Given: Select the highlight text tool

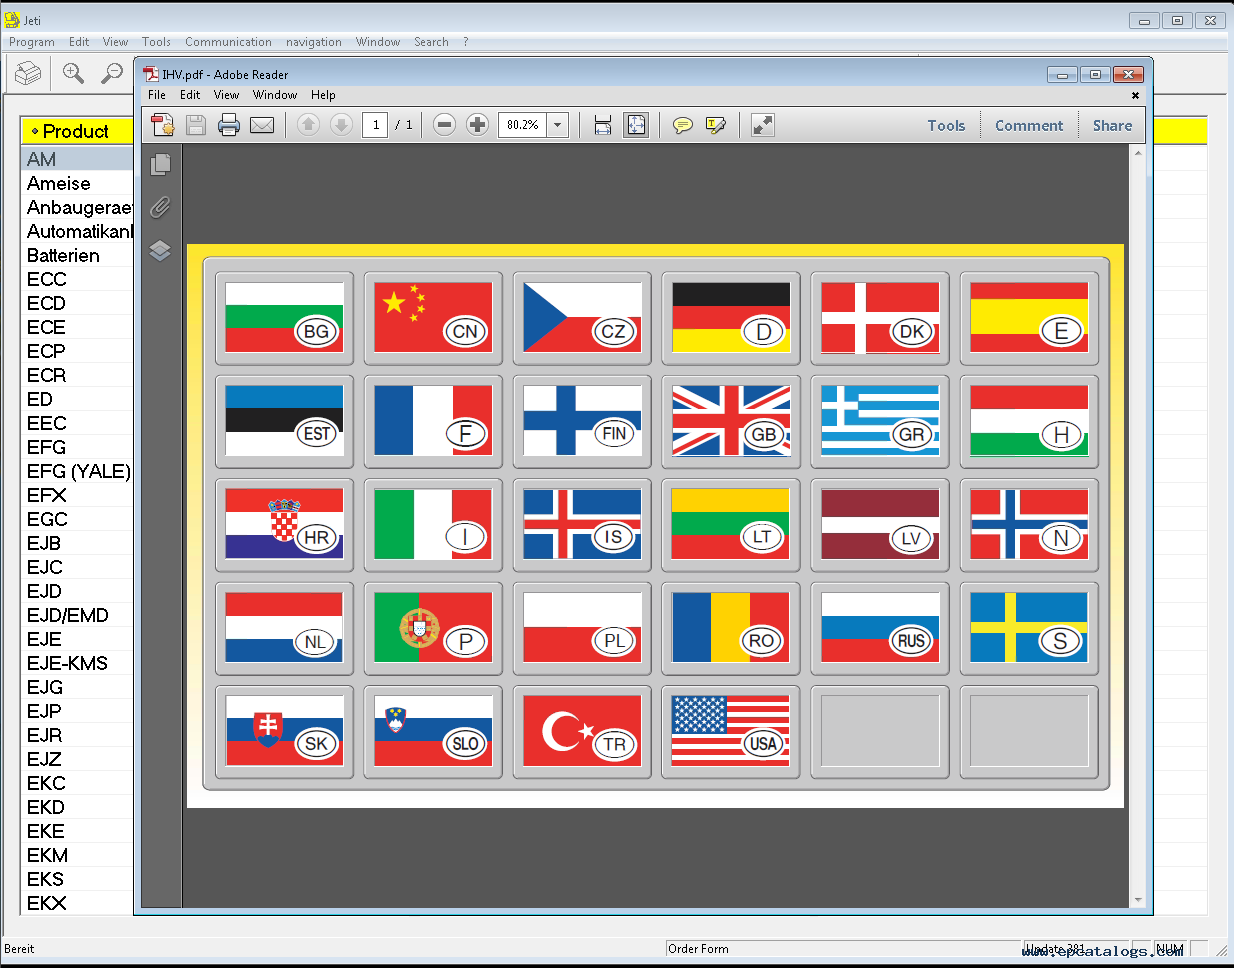Looking at the screenshot, I should pyautogui.click(x=716, y=125).
